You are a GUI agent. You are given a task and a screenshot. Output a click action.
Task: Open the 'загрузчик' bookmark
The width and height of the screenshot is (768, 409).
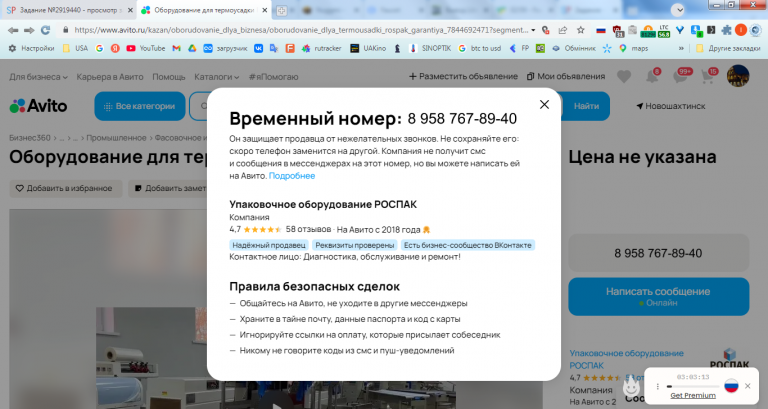click(225, 48)
